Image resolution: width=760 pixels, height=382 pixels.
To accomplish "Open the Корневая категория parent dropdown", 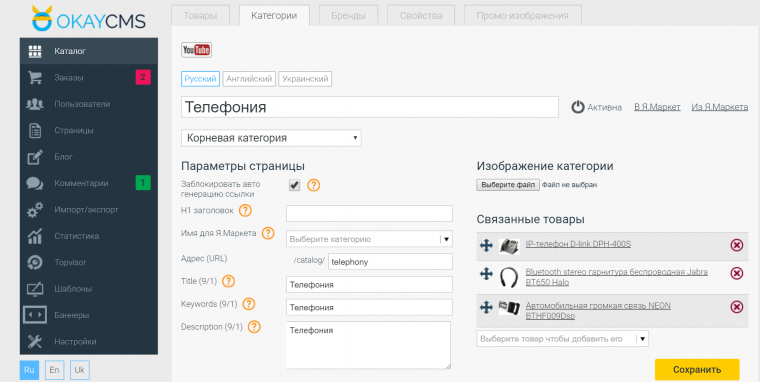I will (271, 138).
